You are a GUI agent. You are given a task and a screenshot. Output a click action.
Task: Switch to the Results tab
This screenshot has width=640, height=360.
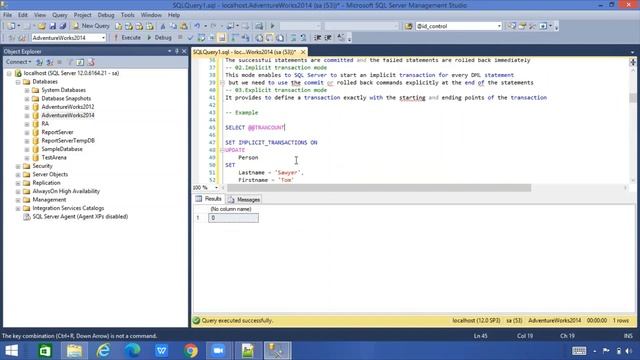(x=209, y=199)
